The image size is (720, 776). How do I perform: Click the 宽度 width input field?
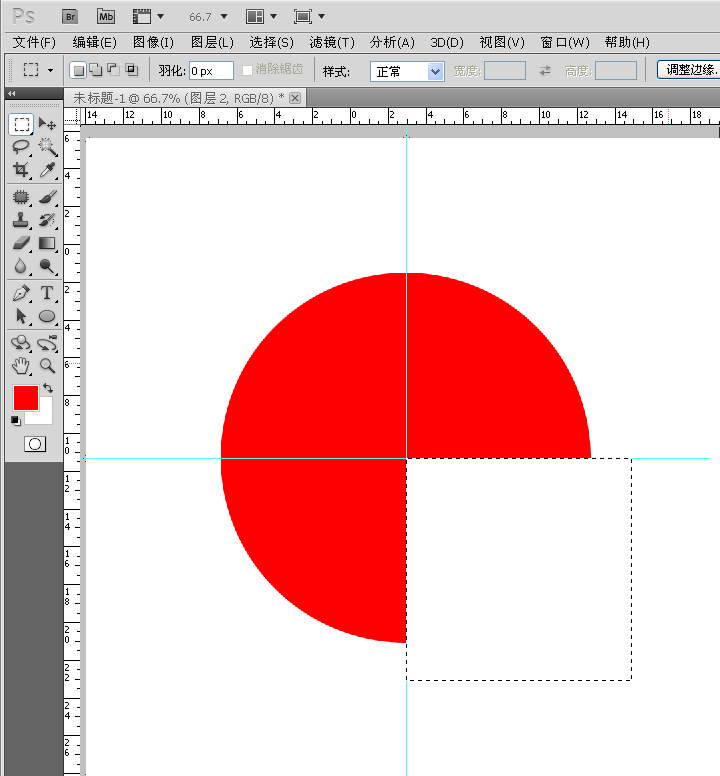[x=505, y=71]
